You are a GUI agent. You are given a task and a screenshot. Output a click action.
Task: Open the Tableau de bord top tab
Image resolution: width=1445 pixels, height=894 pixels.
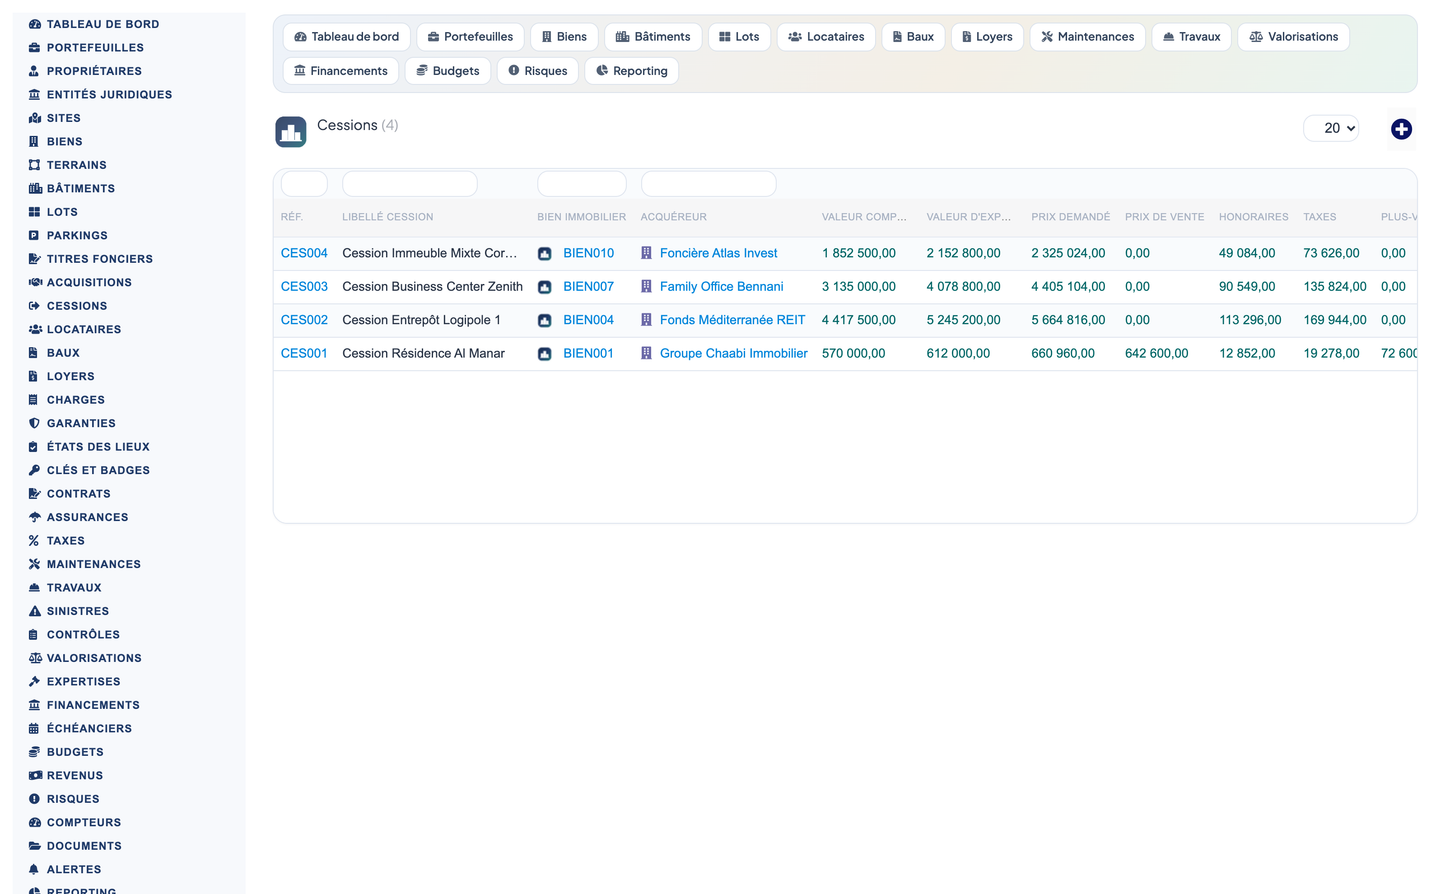click(x=347, y=37)
